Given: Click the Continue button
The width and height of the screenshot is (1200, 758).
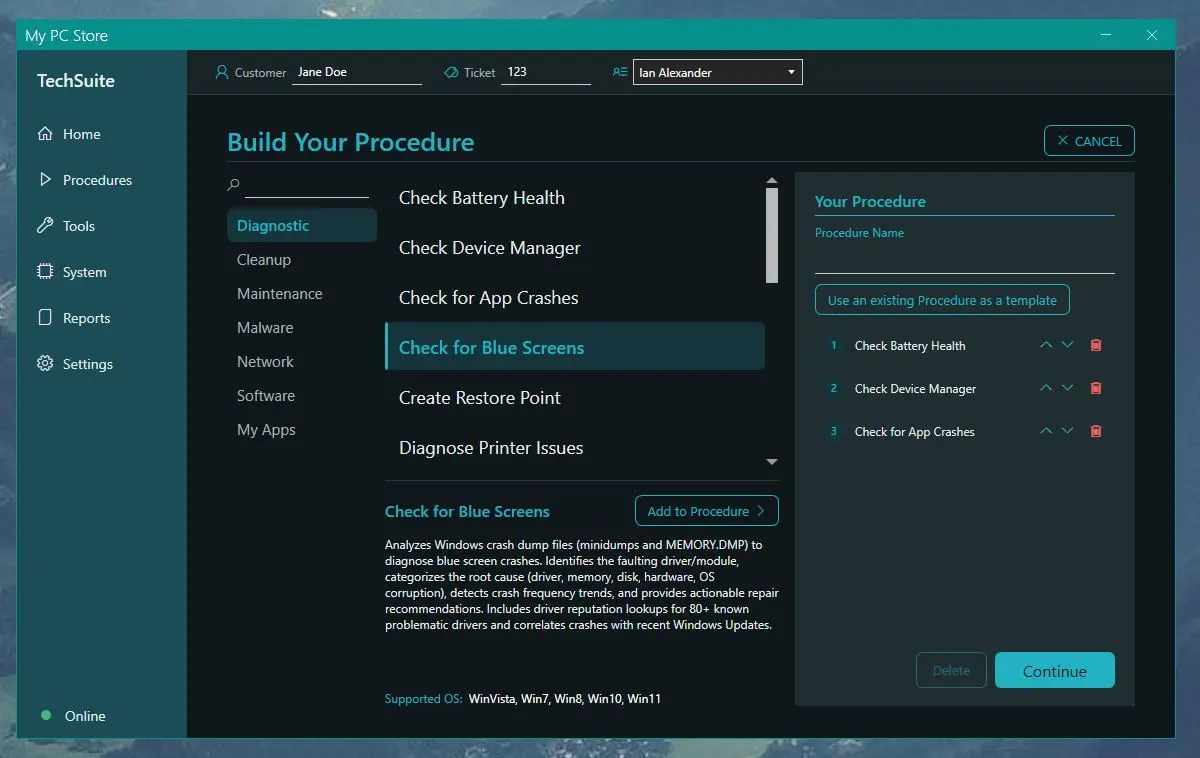Looking at the screenshot, I should pyautogui.click(x=1054, y=671).
